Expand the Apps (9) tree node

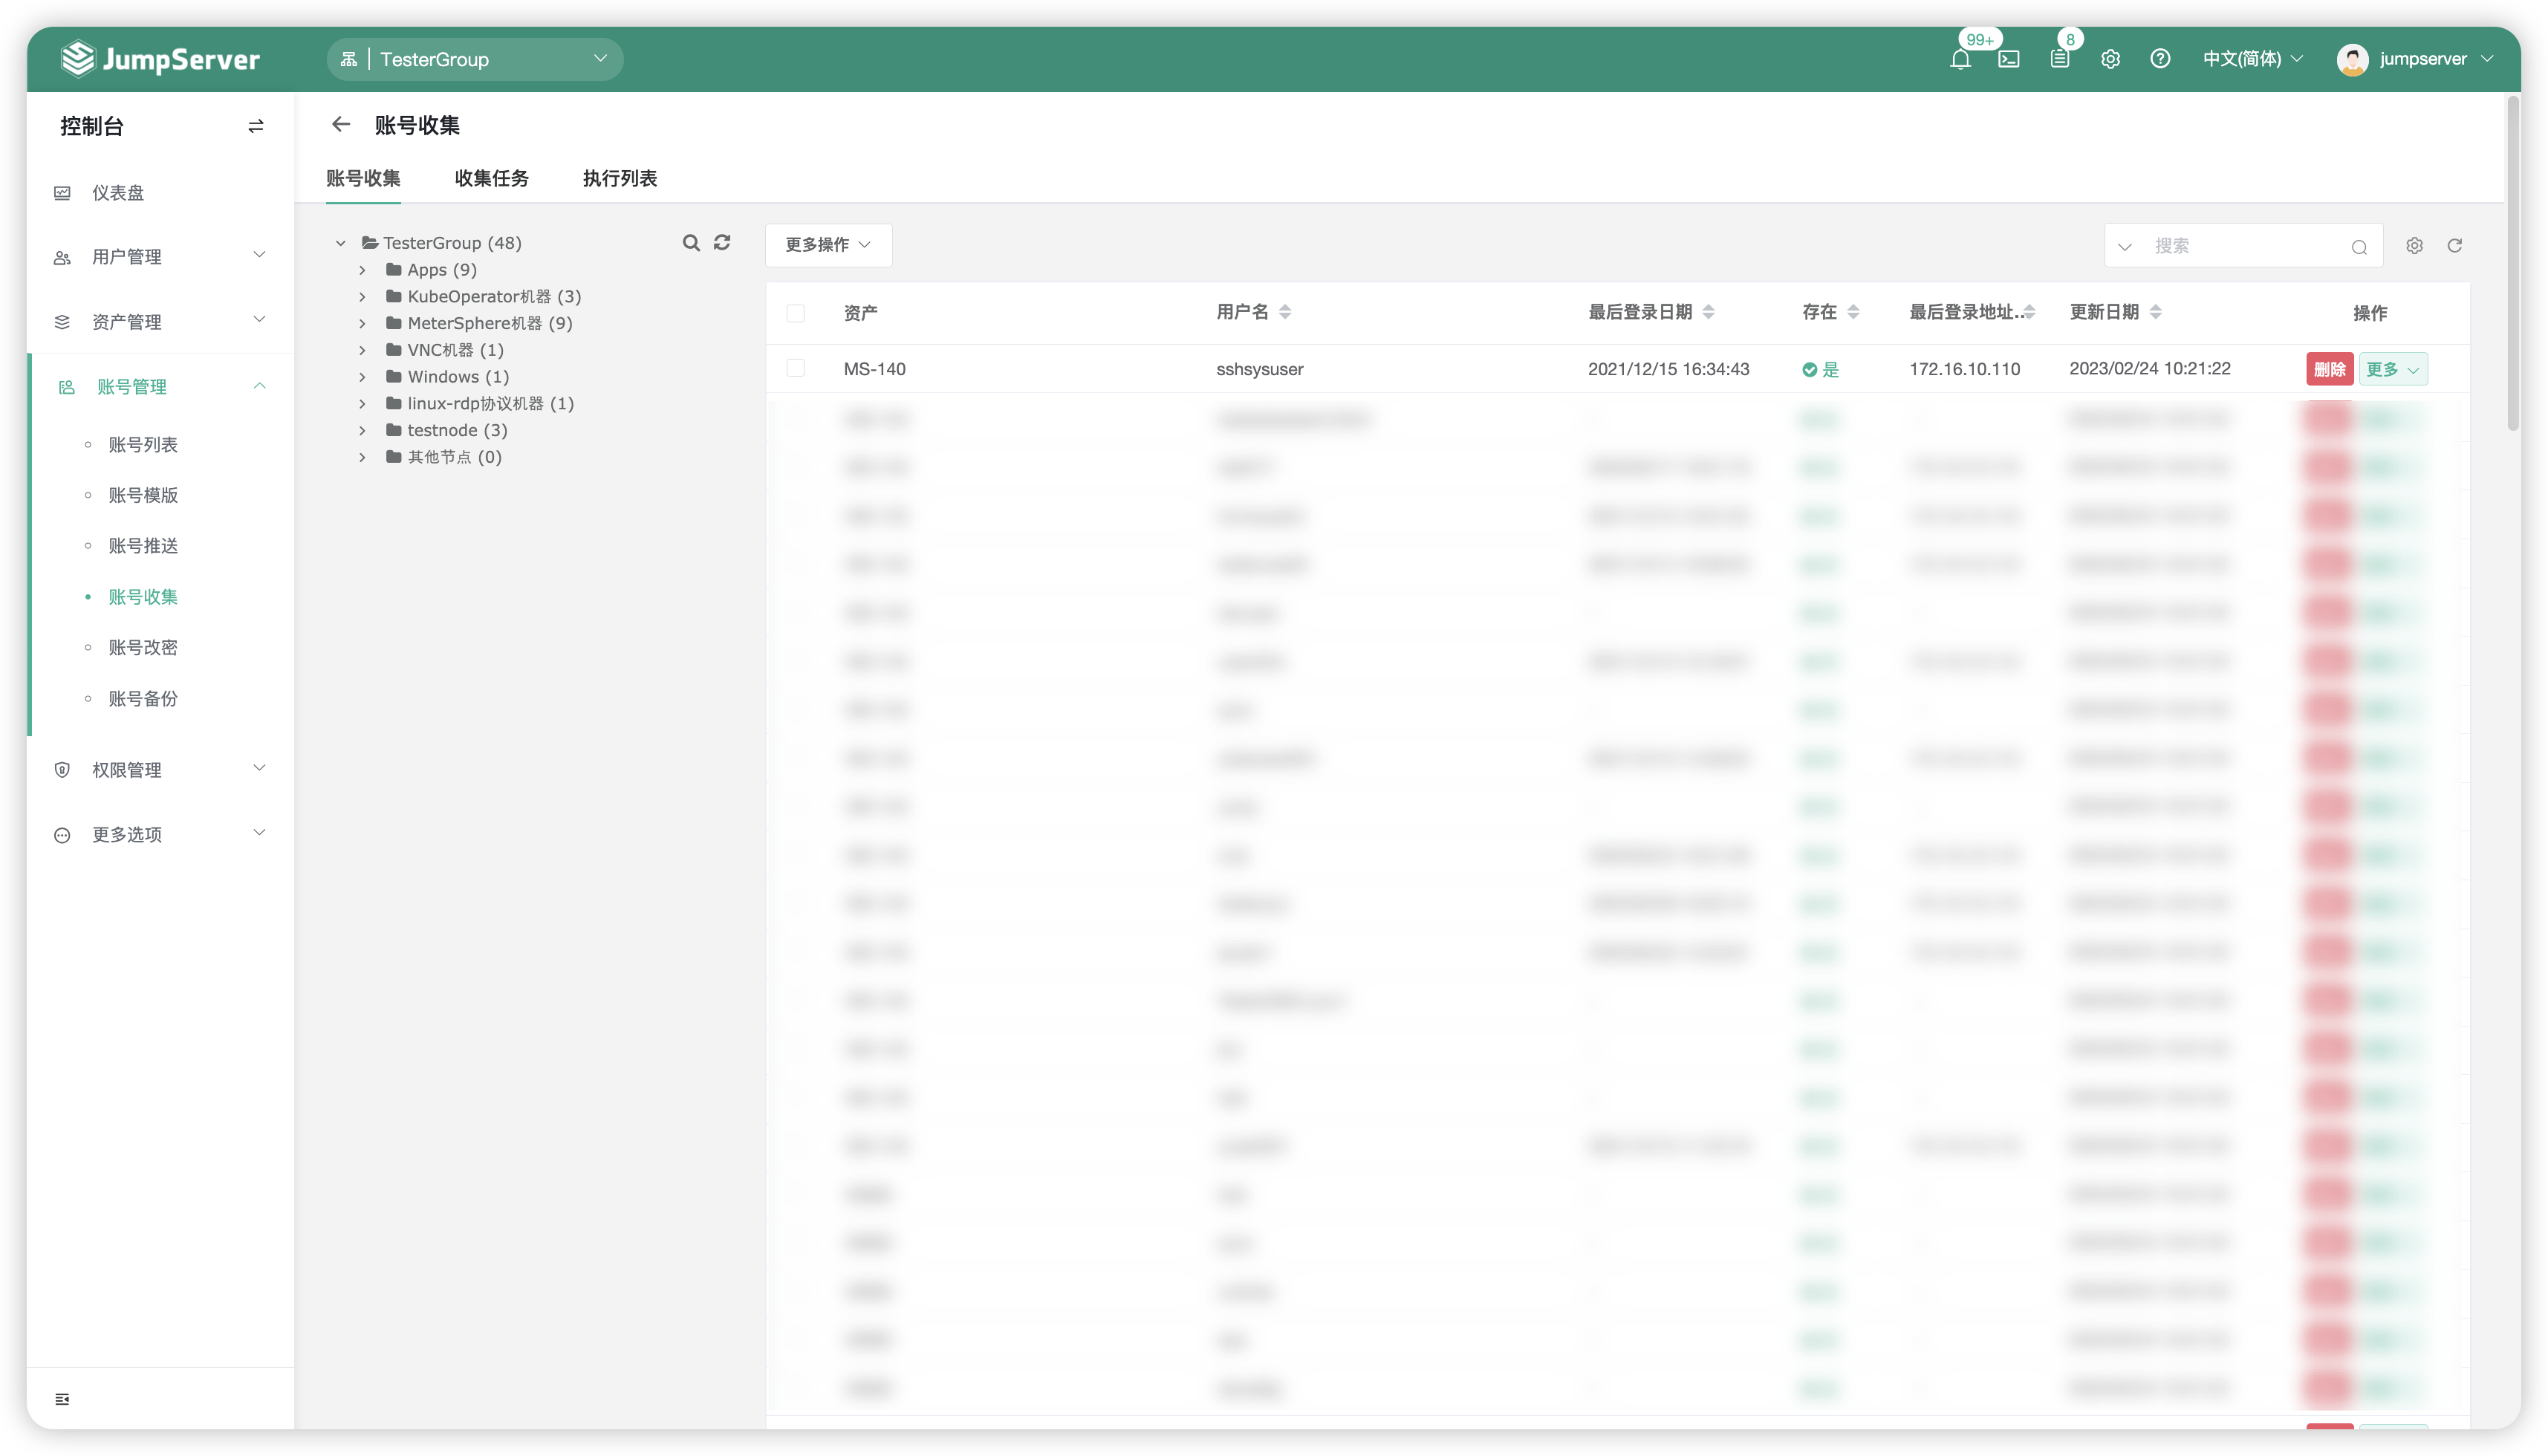pos(362,270)
